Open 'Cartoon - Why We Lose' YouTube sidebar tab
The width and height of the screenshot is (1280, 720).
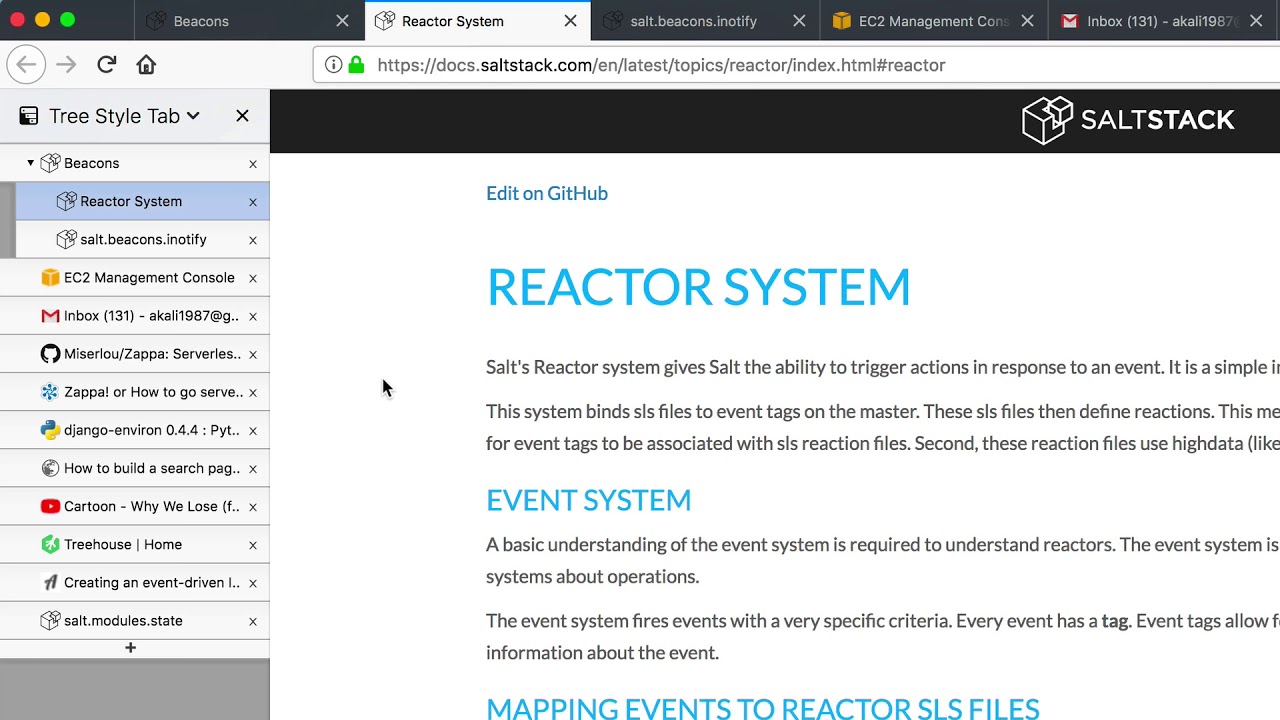tap(135, 506)
